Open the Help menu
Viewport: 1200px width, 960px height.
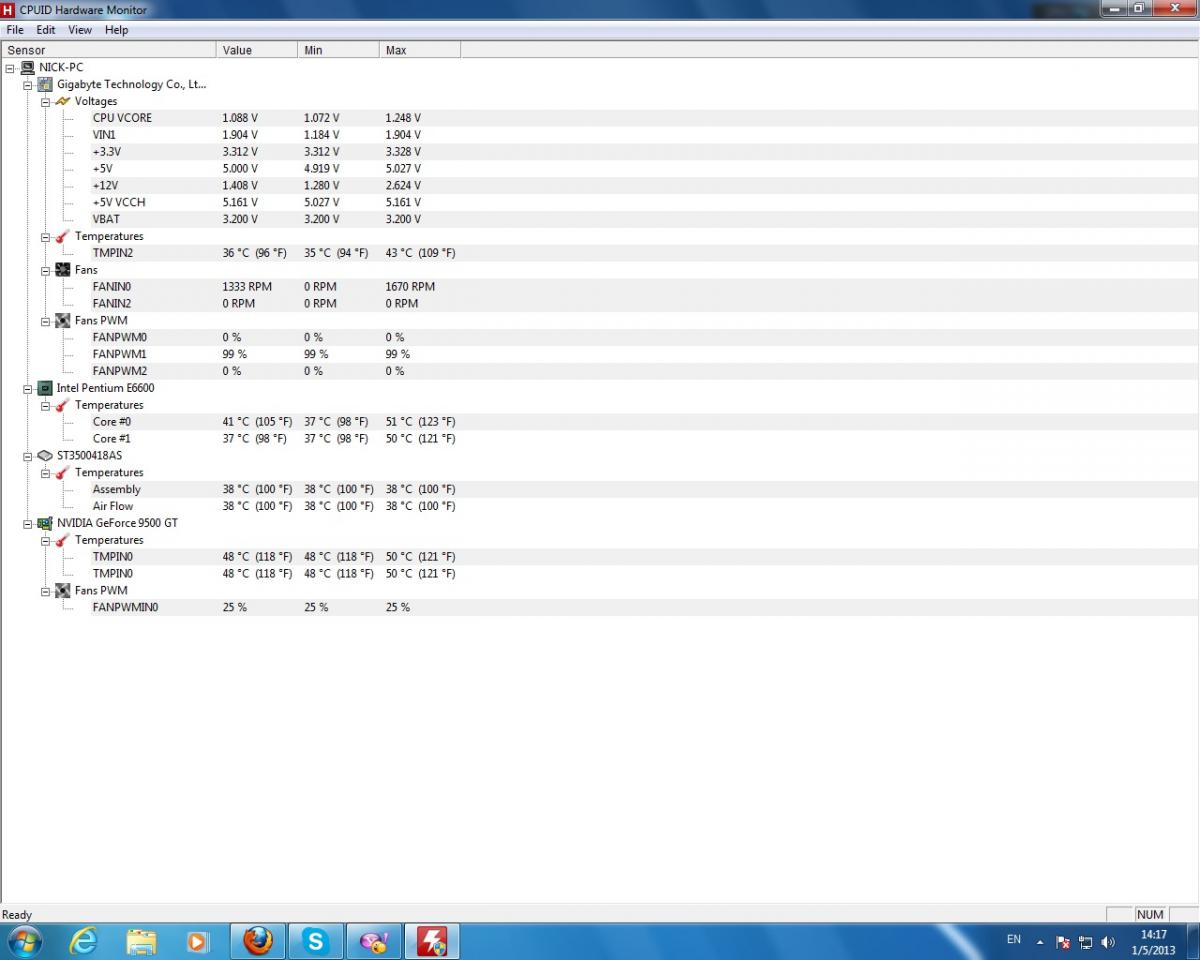point(117,30)
